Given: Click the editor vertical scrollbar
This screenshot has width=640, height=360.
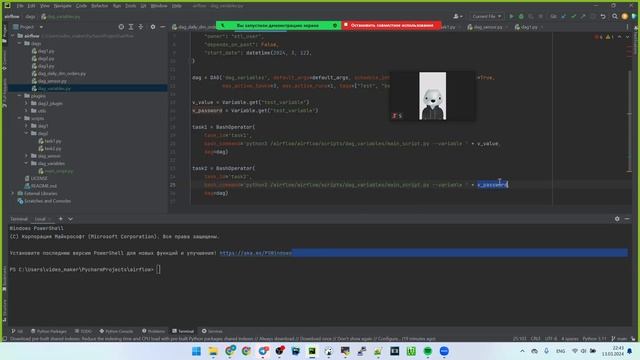Looking at the screenshot, I should [630, 120].
